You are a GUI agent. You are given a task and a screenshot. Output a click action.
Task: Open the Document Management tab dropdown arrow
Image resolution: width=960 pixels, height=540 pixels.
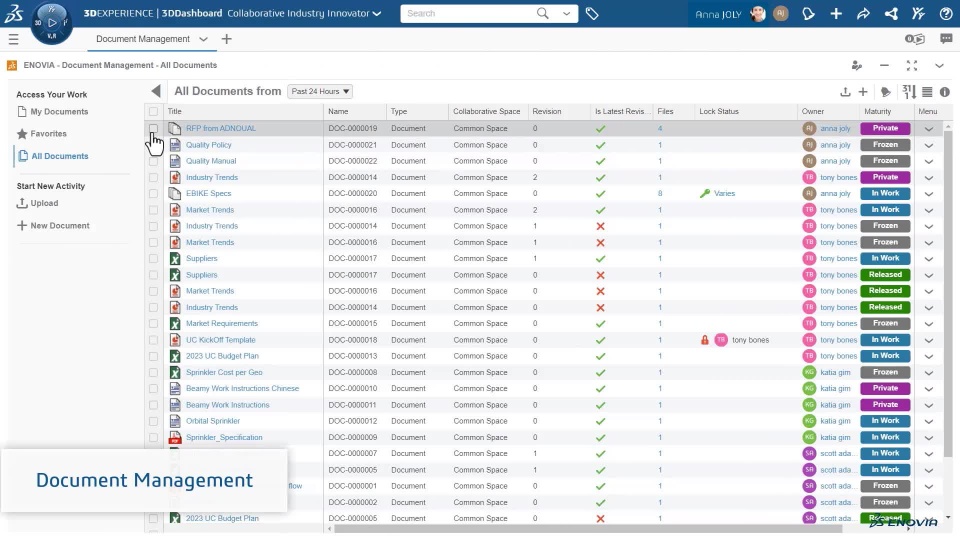click(203, 39)
